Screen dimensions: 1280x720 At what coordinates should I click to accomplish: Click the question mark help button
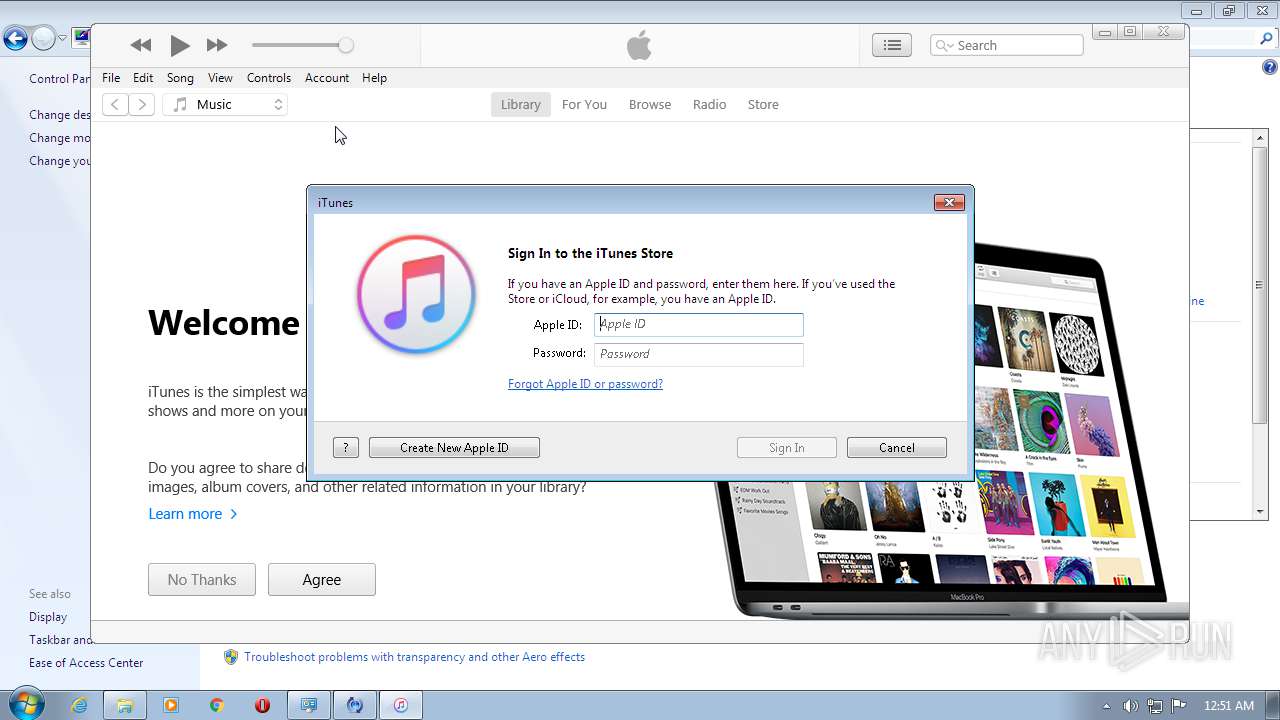pyautogui.click(x=346, y=448)
